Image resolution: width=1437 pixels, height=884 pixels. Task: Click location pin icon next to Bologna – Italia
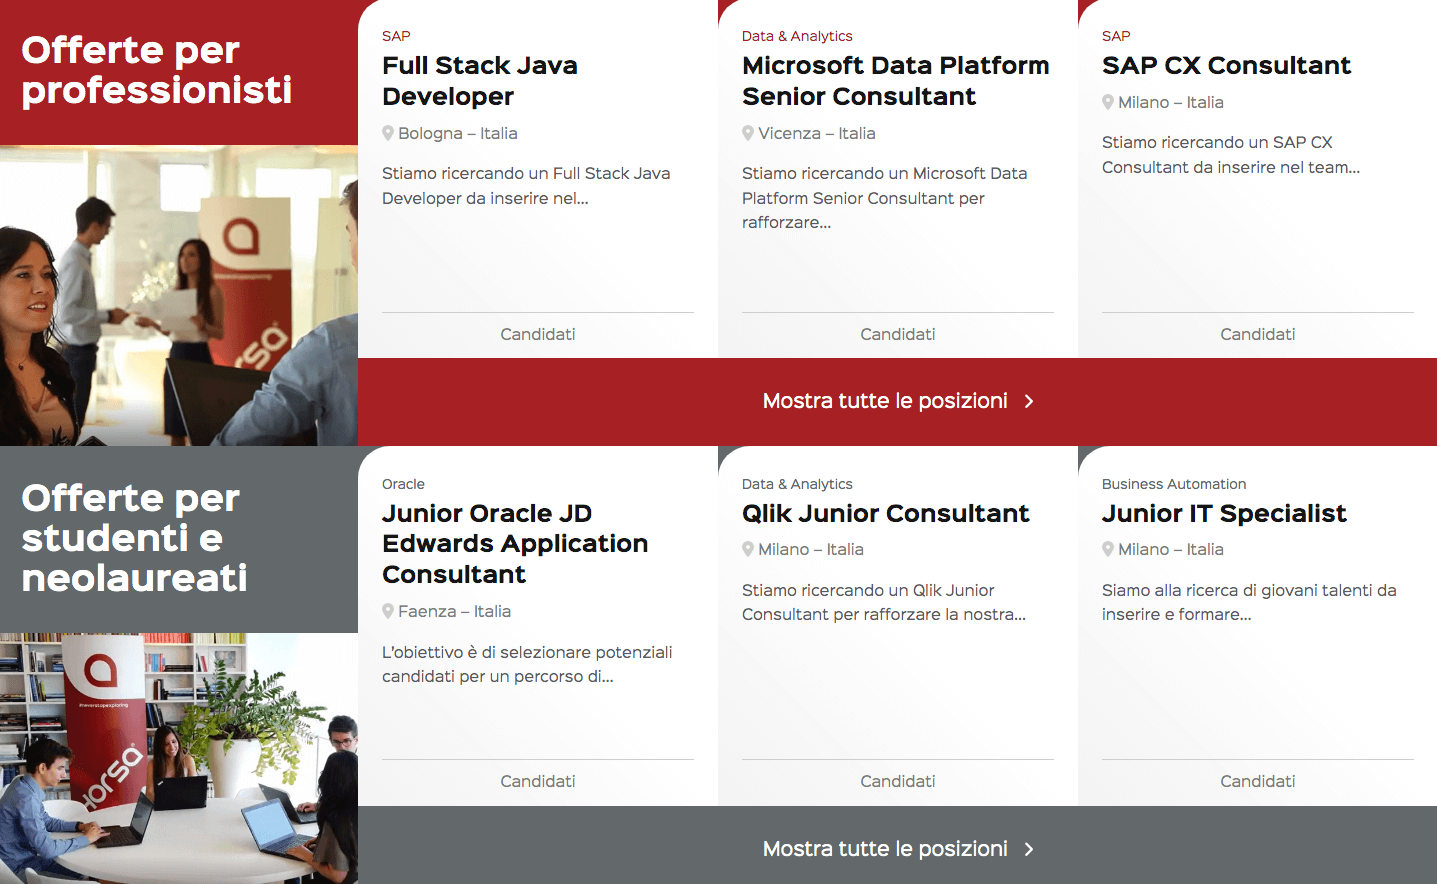pos(388,133)
